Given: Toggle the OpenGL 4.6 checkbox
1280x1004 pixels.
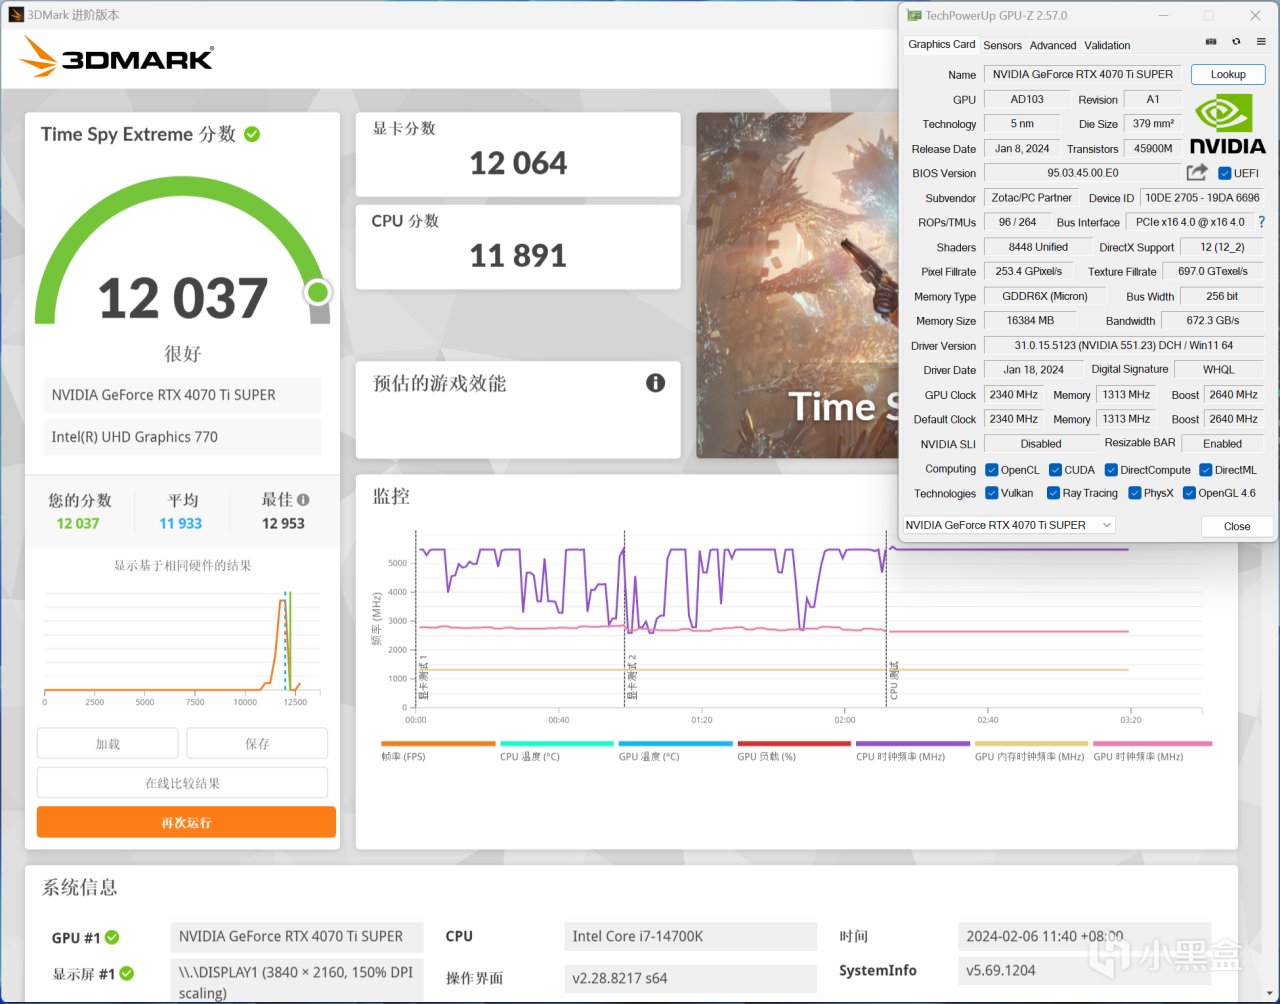Looking at the screenshot, I should coord(1189,493).
